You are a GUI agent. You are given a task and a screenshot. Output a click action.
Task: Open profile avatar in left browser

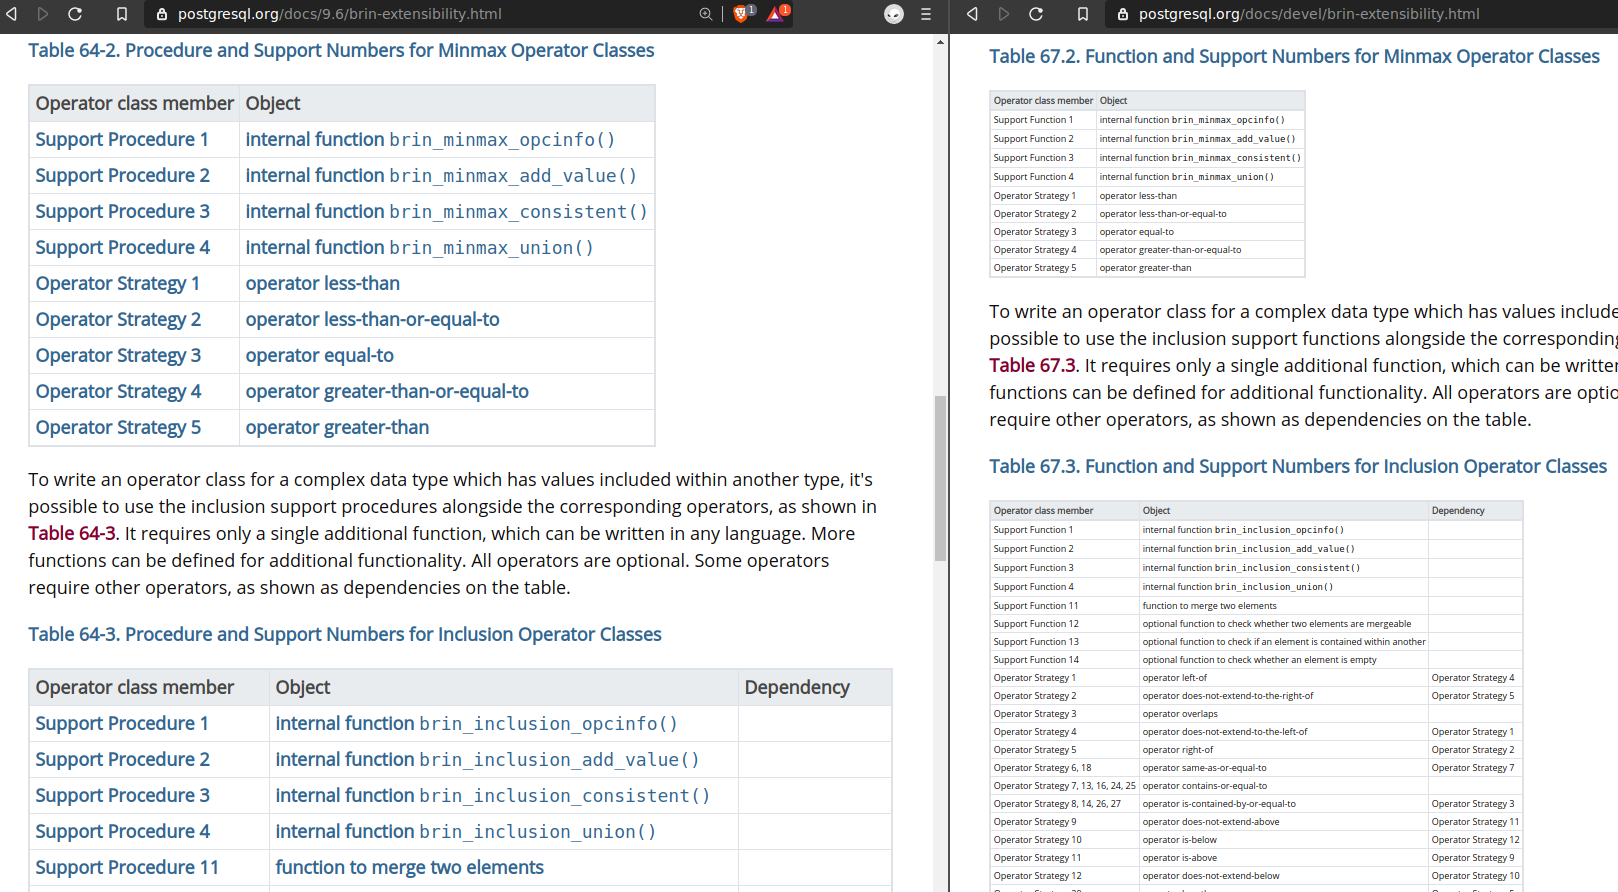(x=894, y=14)
